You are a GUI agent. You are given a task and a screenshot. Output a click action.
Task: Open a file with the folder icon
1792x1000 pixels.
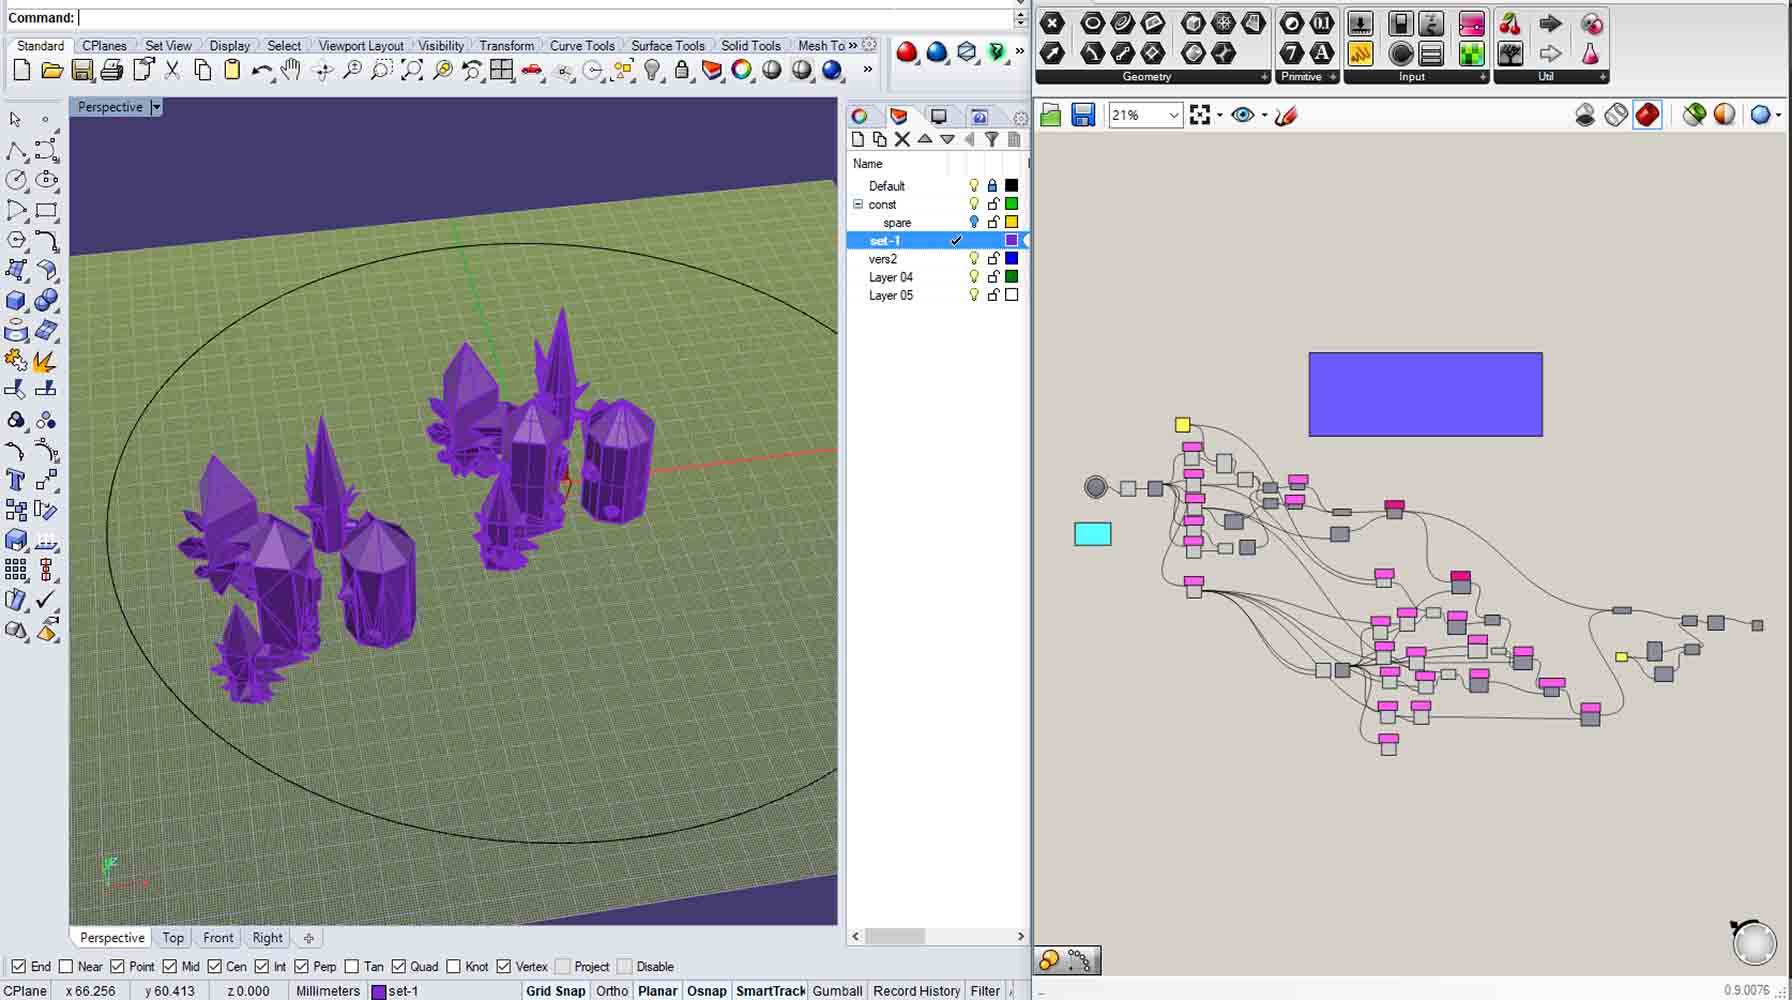pos(52,70)
